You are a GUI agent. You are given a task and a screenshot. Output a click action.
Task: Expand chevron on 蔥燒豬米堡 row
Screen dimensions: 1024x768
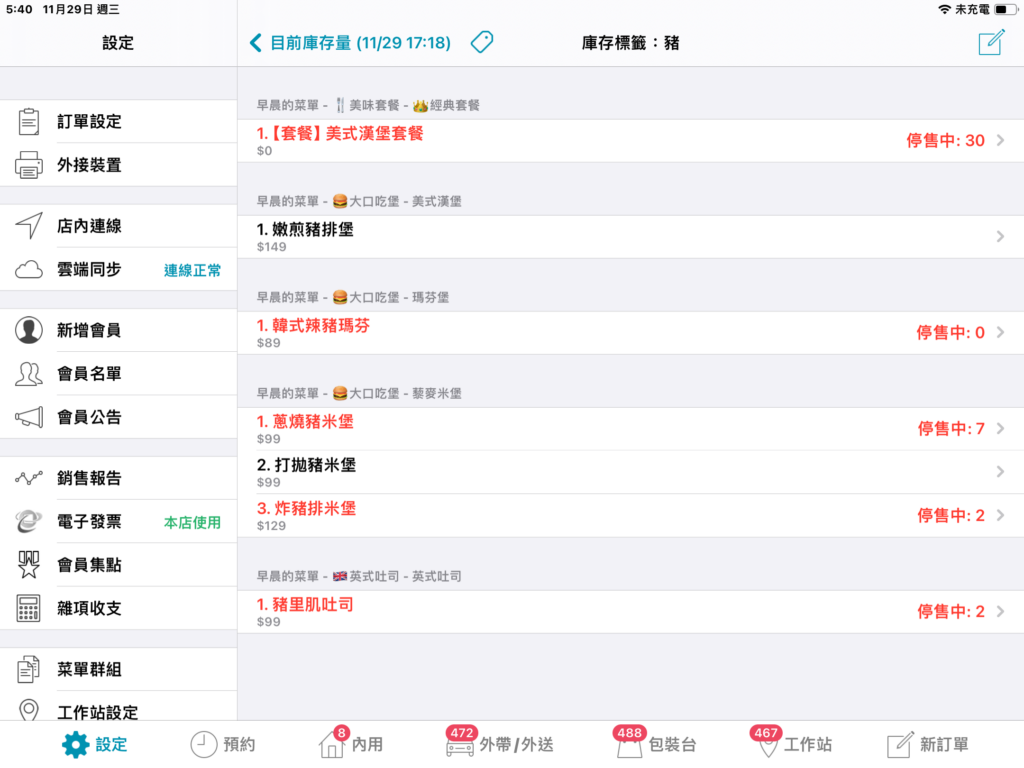1000,428
